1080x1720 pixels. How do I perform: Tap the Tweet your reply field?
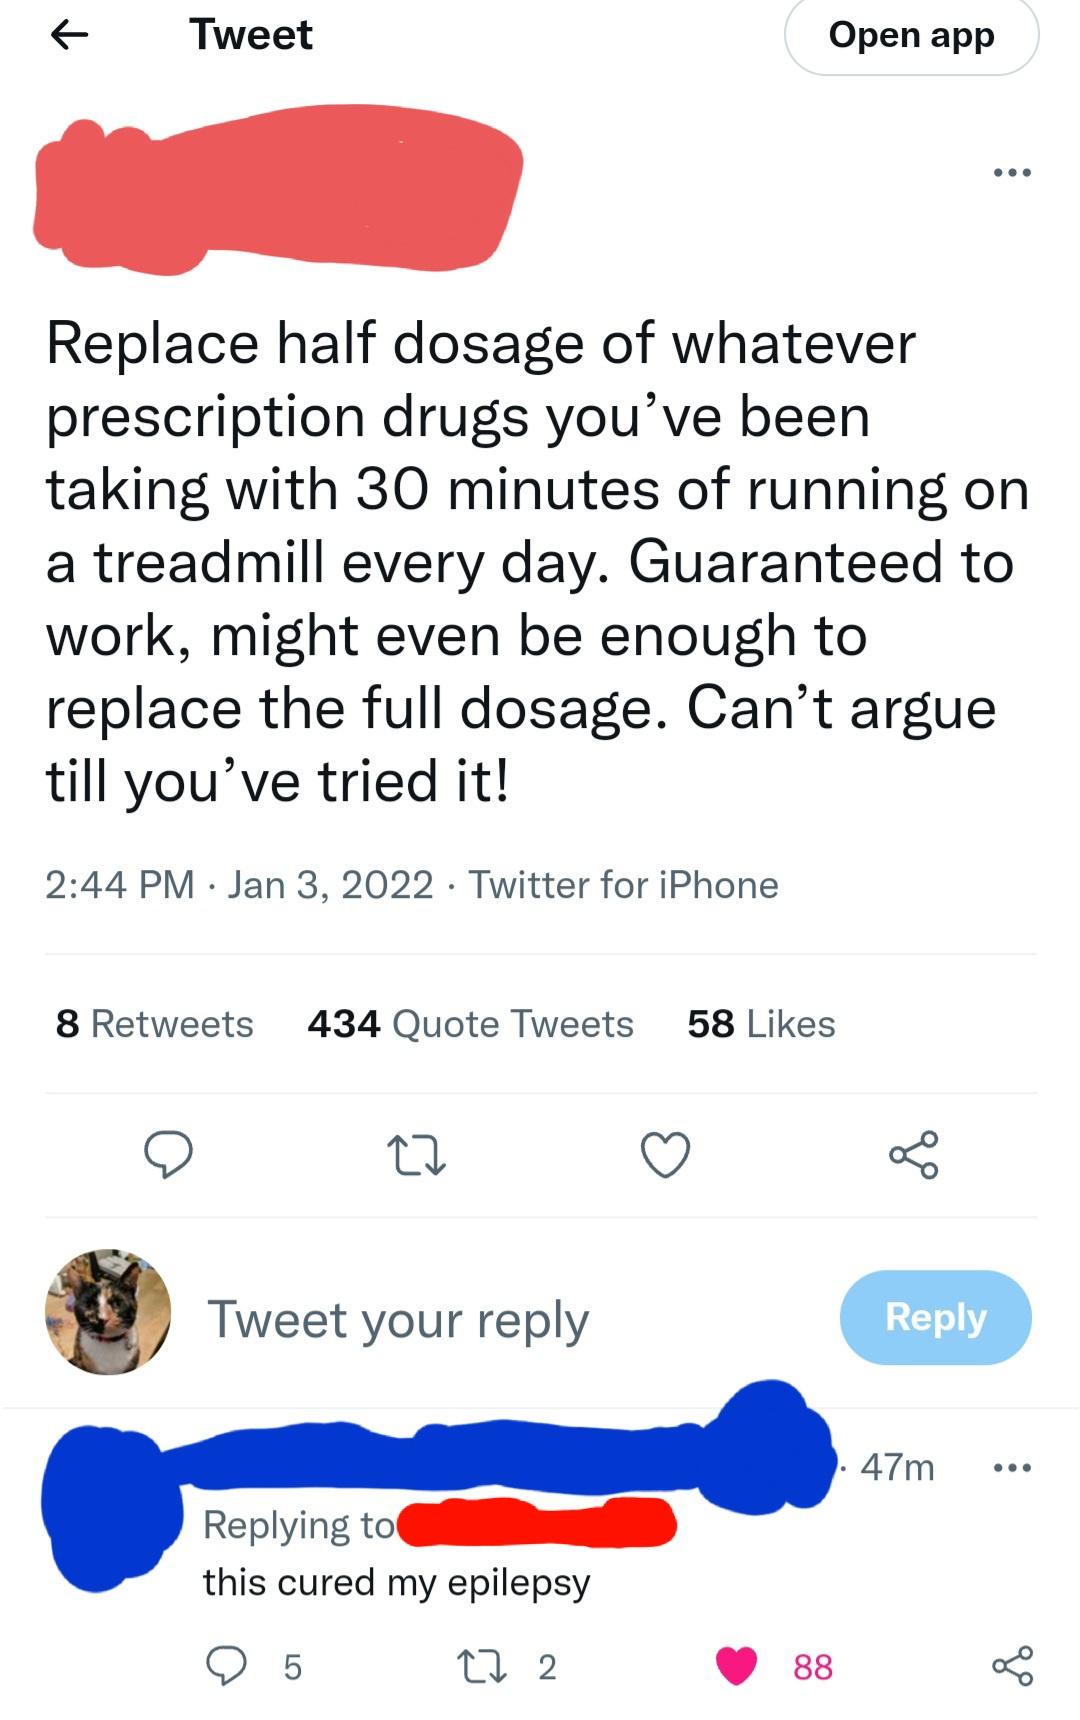(398, 1318)
